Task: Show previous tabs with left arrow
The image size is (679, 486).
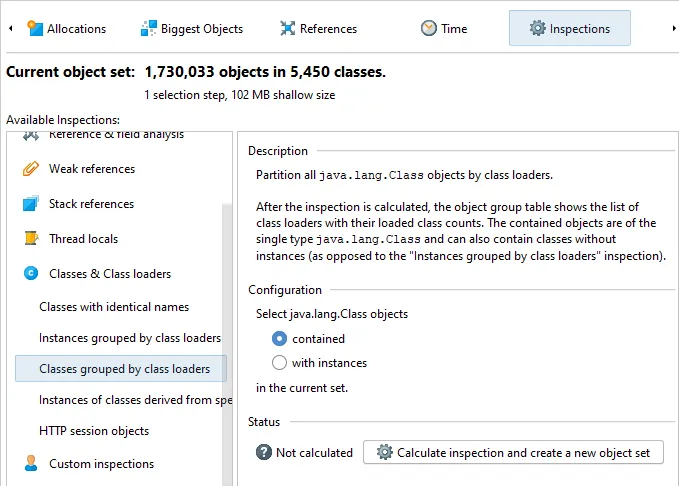Action: (11, 29)
